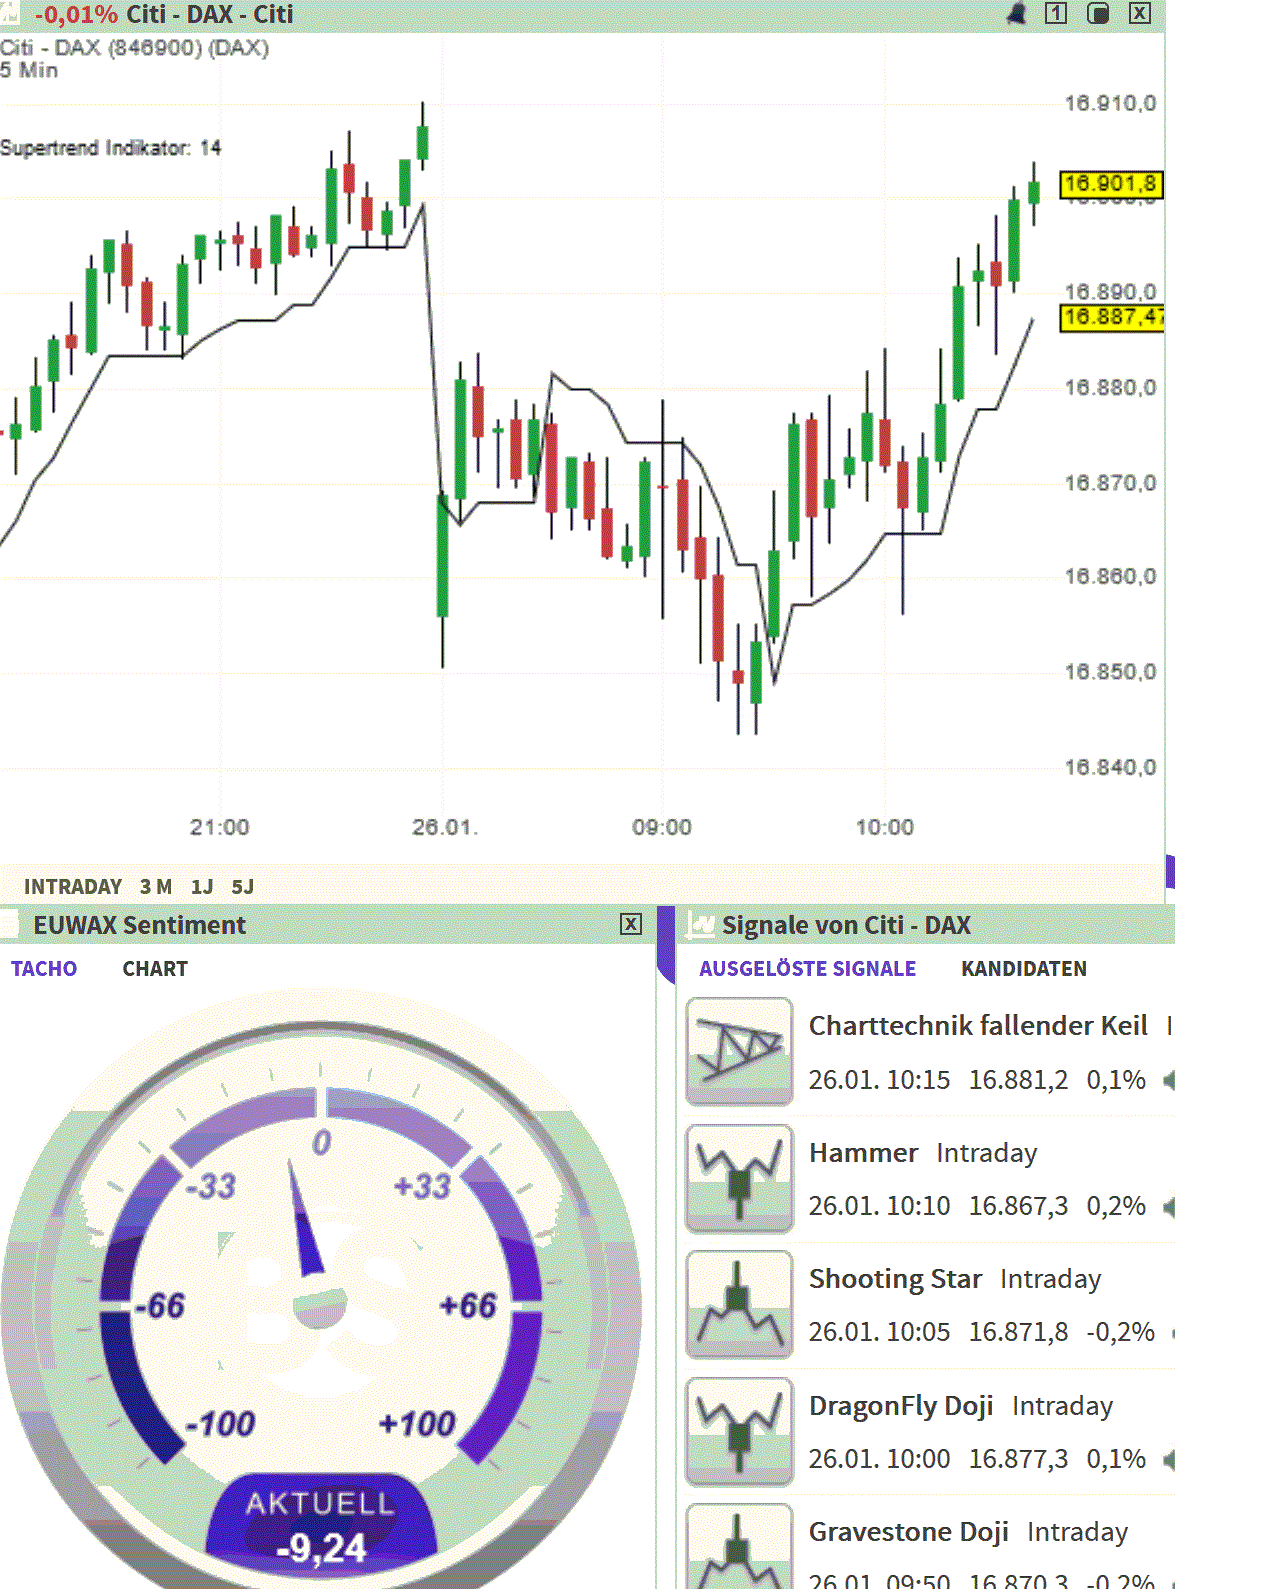The width and height of the screenshot is (1272, 1589).
Task: Click the sentiment gauge needle
Action: coord(305,1218)
